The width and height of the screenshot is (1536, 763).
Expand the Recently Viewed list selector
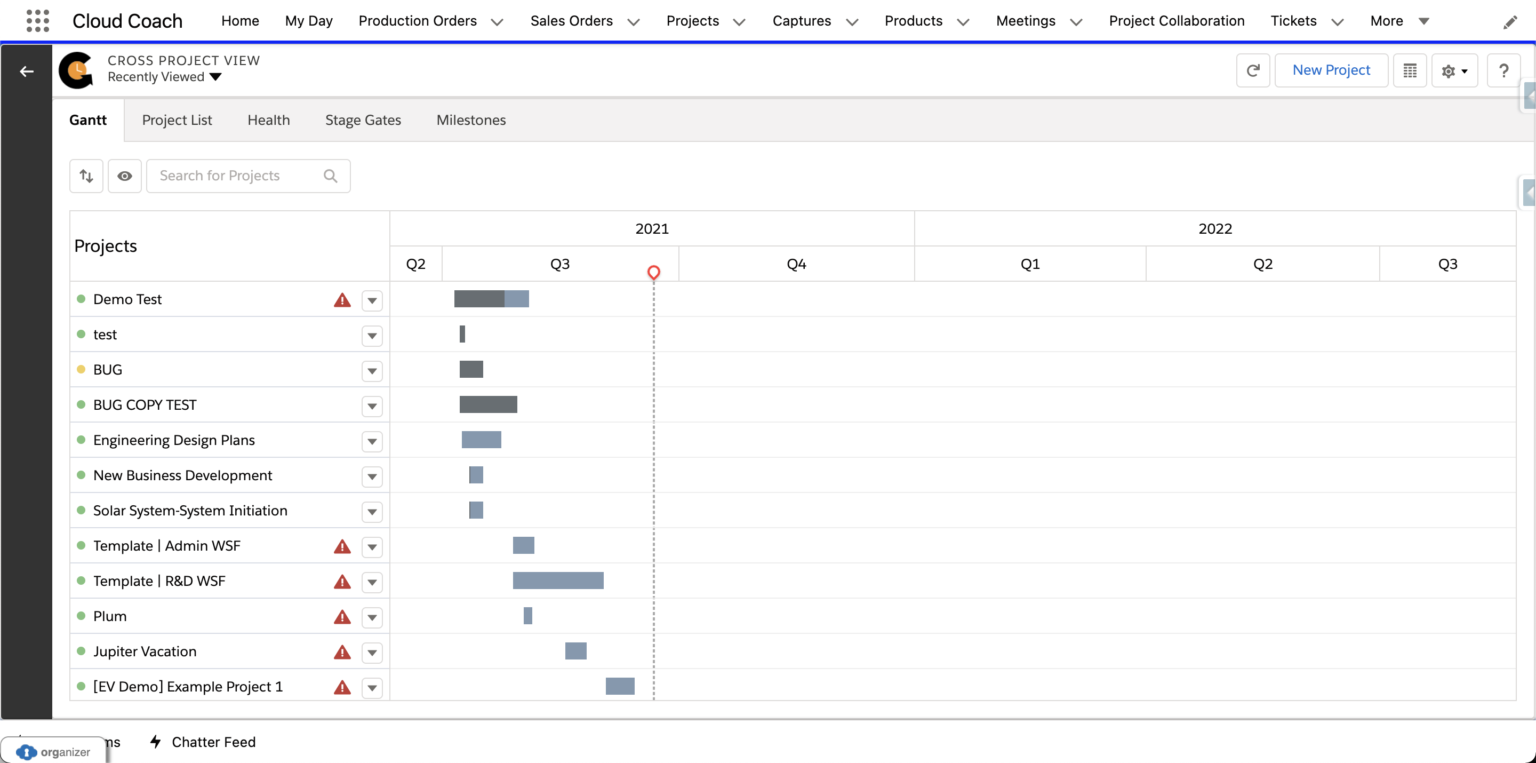(218, 76)
